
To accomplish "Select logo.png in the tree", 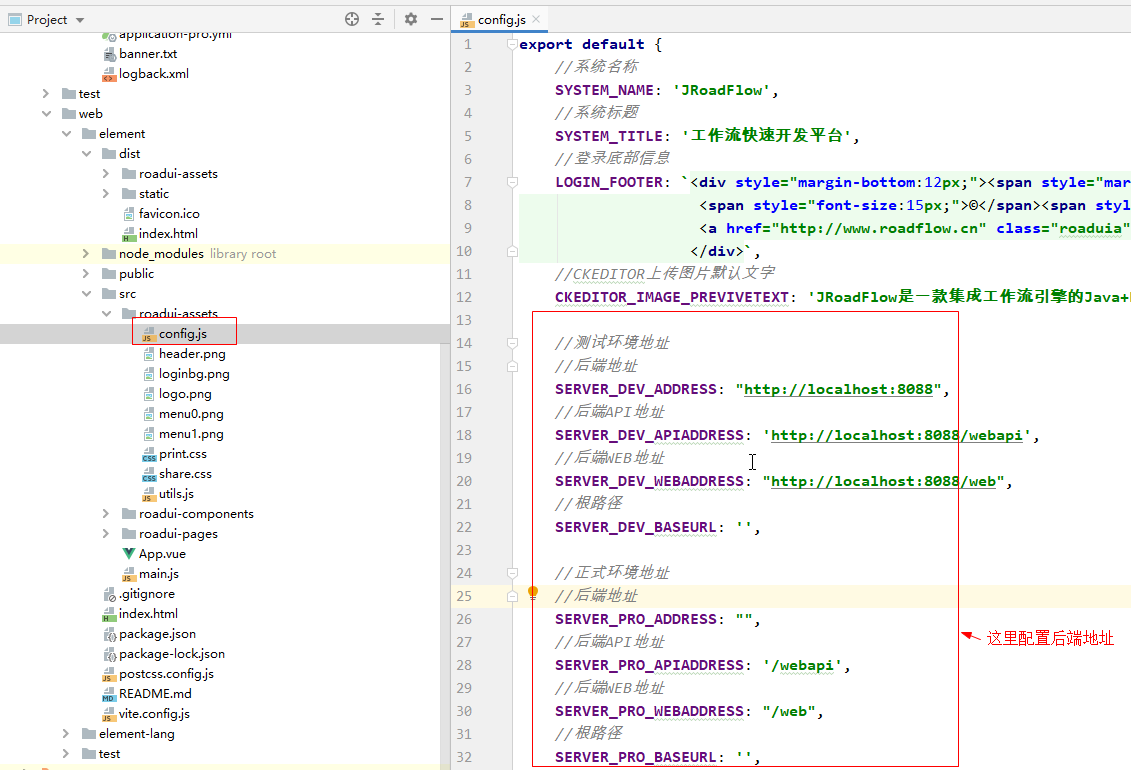I will (x=185, y=394).
